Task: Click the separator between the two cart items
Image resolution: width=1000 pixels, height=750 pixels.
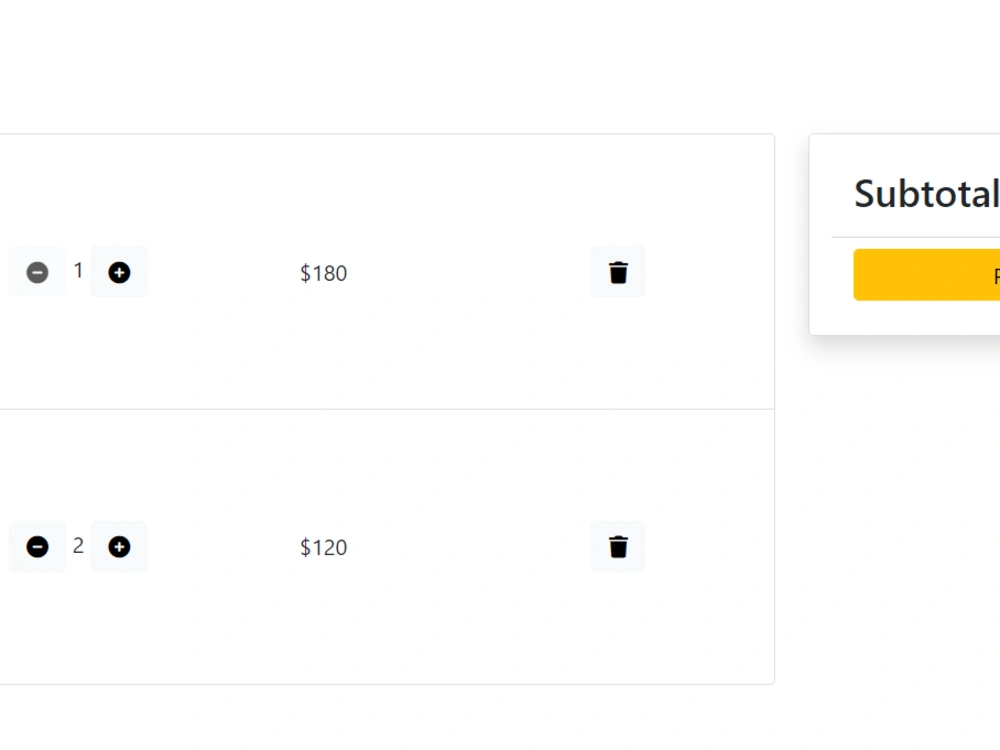Action: pyautogui.click(x=387, y=409)
